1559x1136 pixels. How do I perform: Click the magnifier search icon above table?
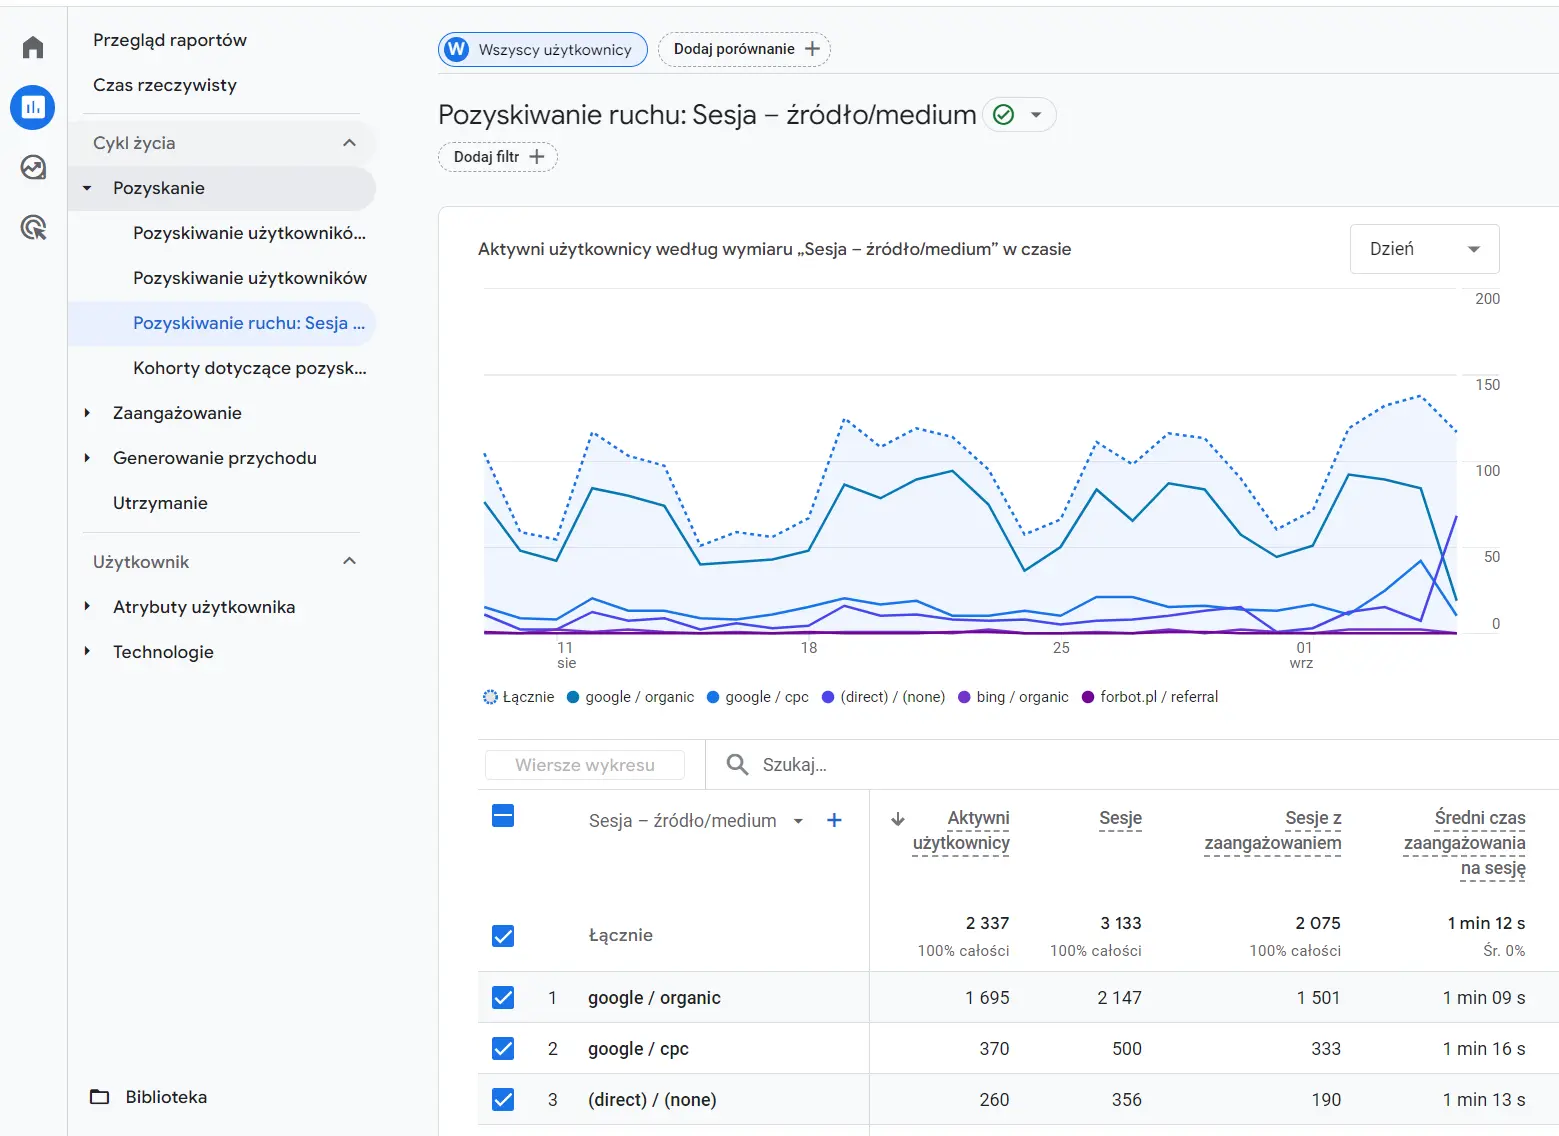pyautogui.click(x=737, y=765)
